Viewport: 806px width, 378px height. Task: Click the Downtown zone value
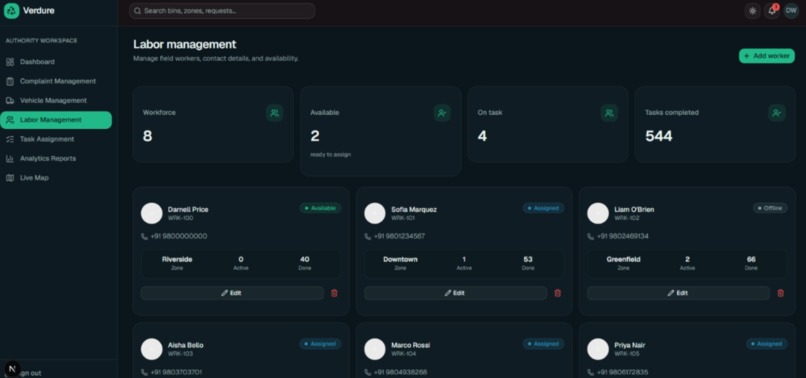click(400, 260)
